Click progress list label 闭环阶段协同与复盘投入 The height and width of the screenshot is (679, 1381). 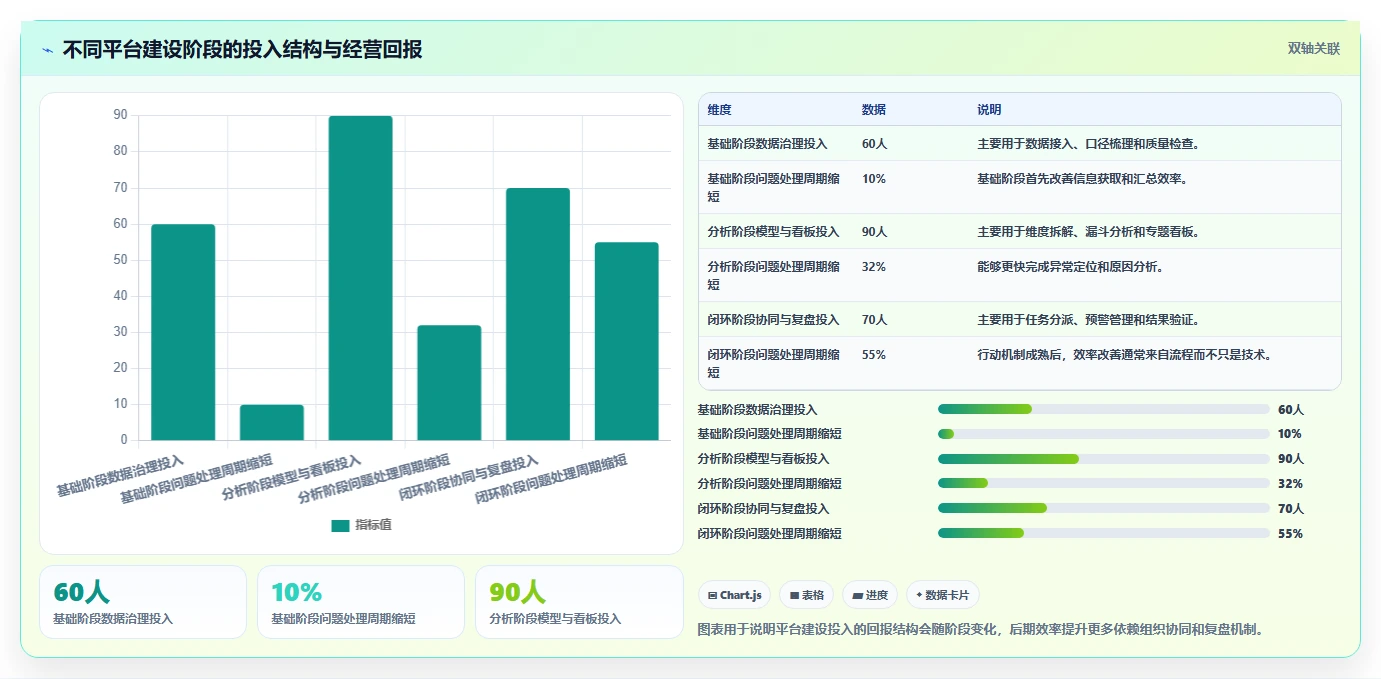763,509
